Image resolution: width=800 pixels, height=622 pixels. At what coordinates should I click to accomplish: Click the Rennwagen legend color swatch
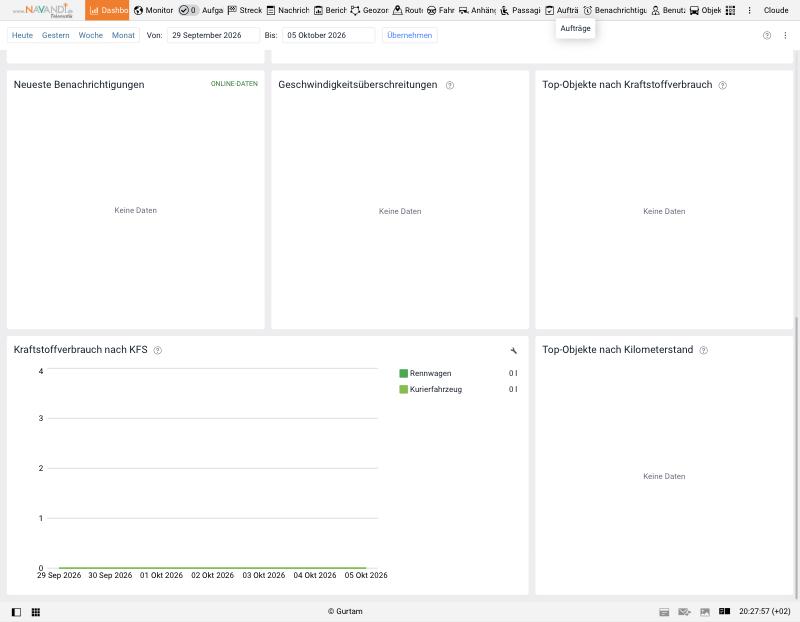coord(404,374)
